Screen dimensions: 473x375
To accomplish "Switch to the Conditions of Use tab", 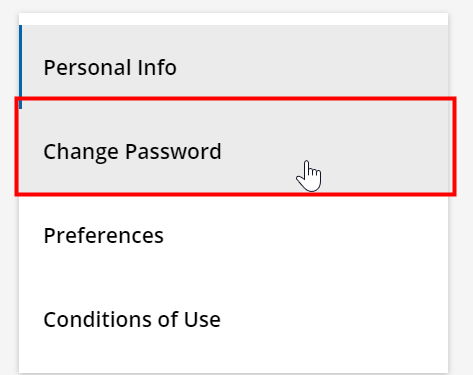I will tap(234, 319).
